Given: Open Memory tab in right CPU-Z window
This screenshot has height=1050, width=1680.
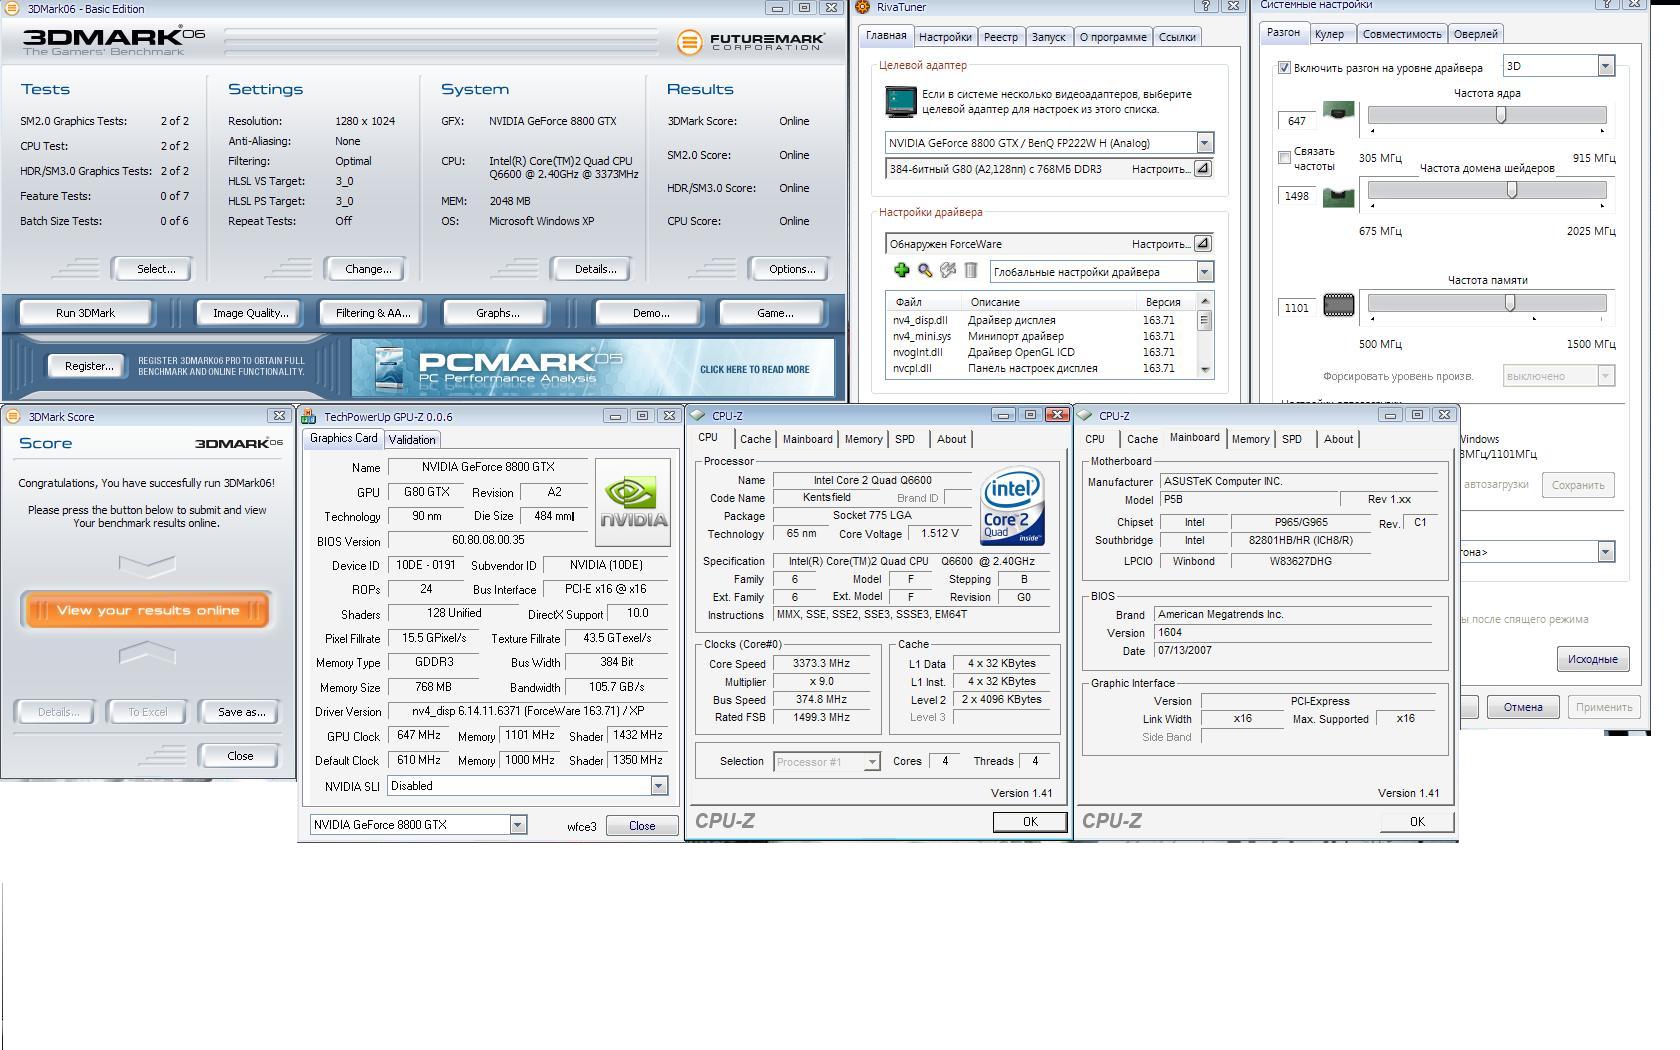Looking at the screenshot, I should tap(1250, 439).
